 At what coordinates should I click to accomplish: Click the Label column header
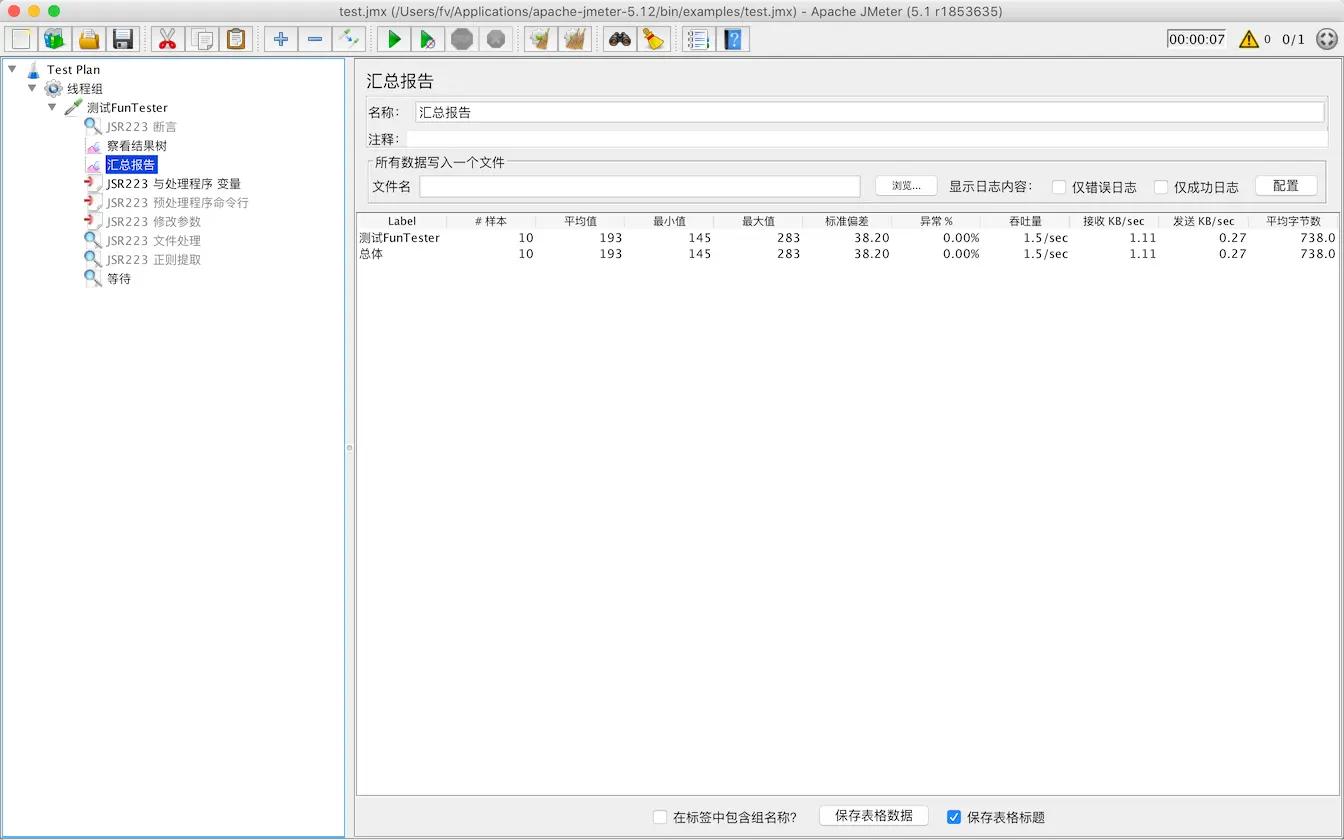pos(402,221)
